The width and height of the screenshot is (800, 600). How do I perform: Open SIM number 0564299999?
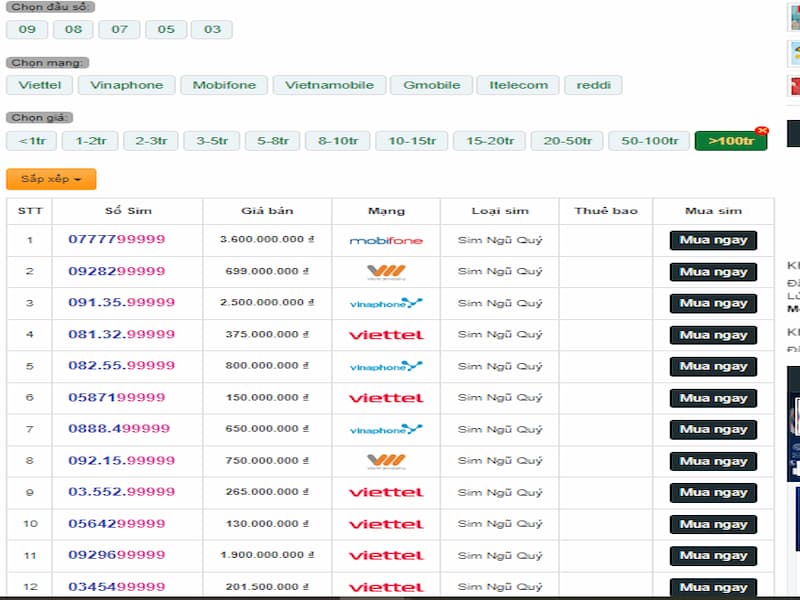pyautogui.click(x=116, y=523)
